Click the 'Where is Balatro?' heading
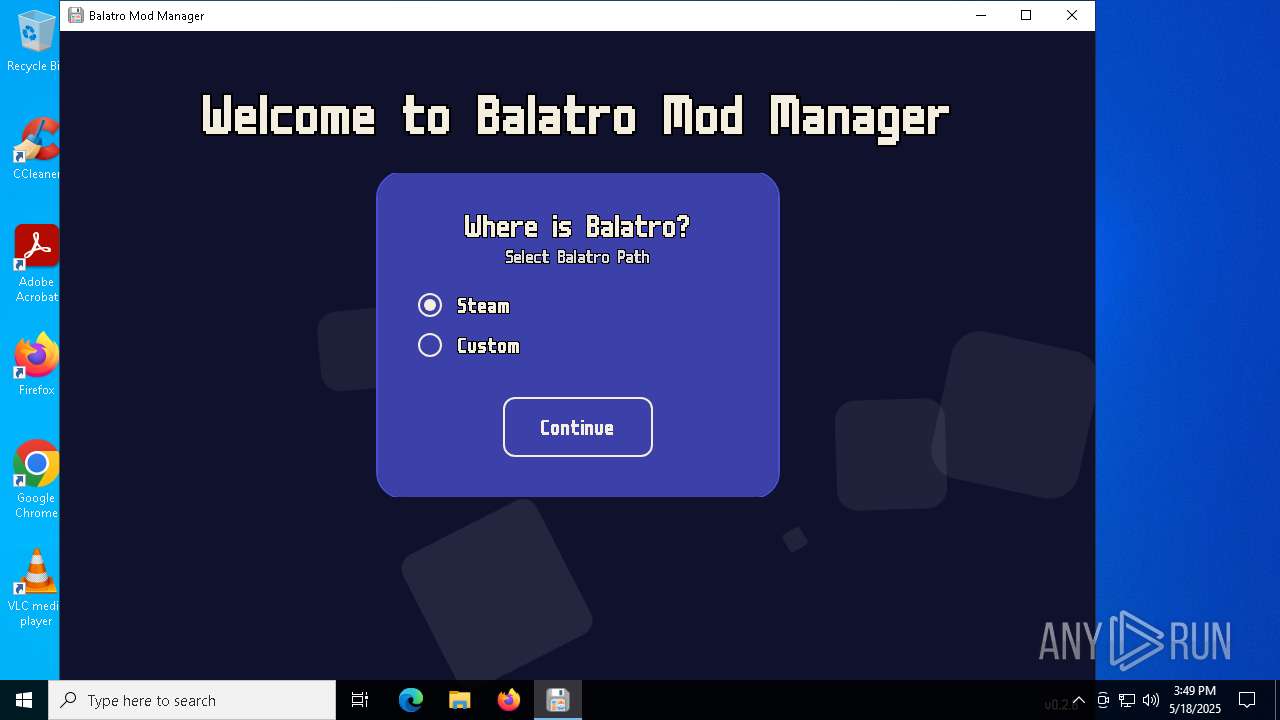Image resolution: width=1280 pixels, height=720 pixels. coord(577,227)
